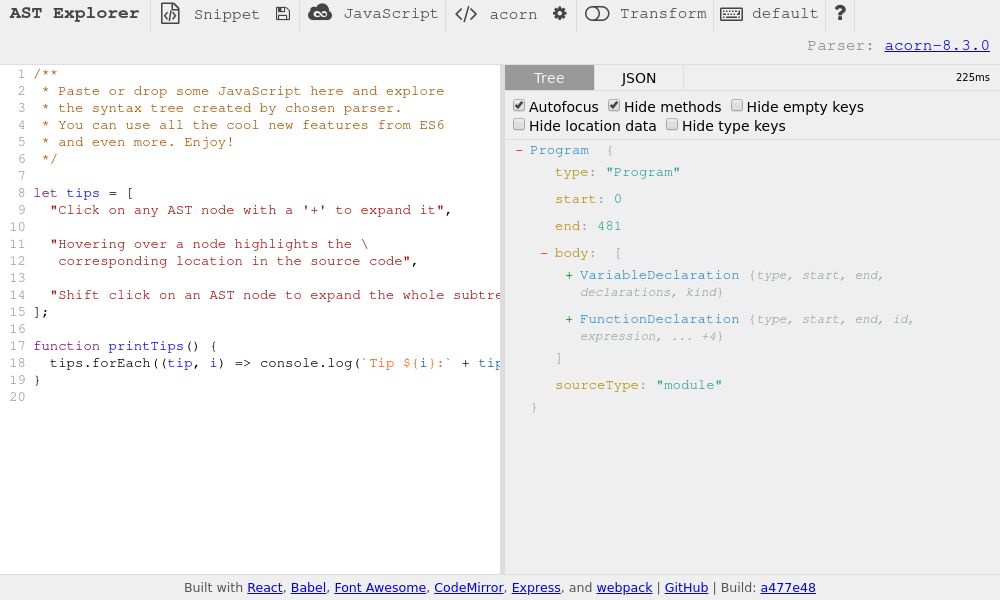Click the save snippet disk icon
This screenshot has height=600, width=1000.
[282, 14]
